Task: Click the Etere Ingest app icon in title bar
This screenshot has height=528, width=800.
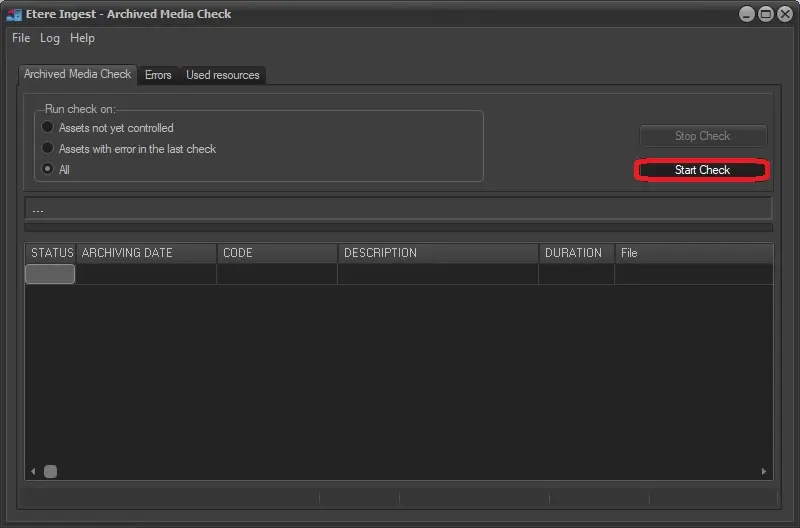Action: click(14, 14)
